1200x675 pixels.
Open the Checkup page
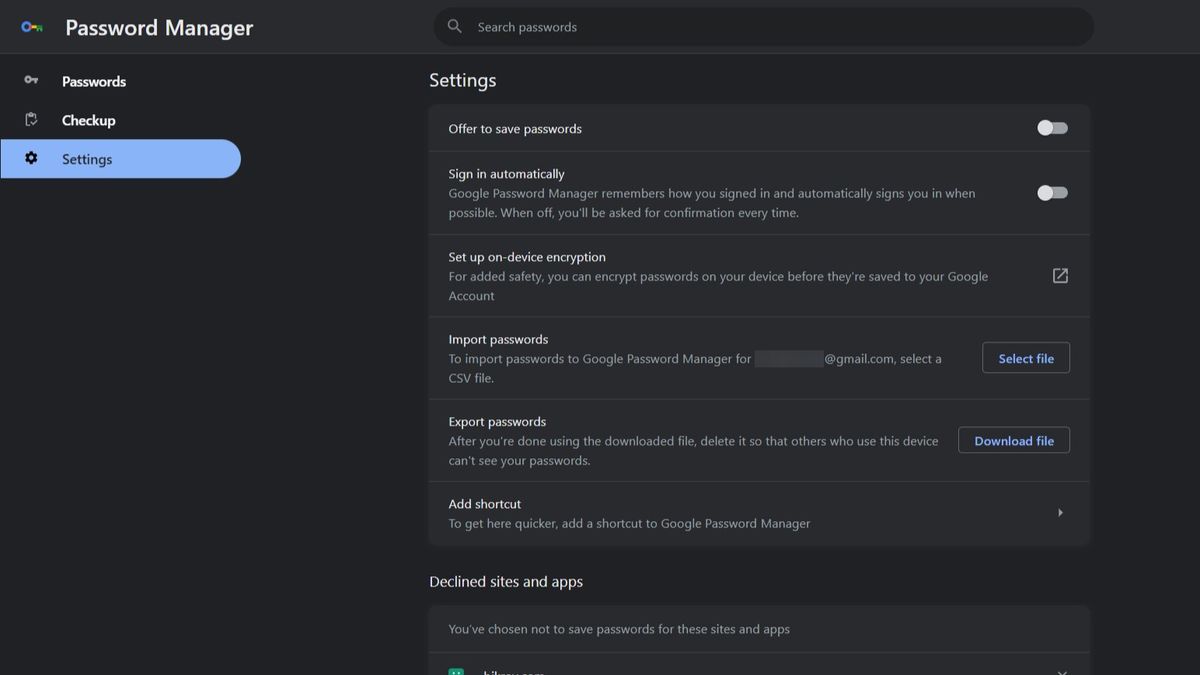point(89,119)
